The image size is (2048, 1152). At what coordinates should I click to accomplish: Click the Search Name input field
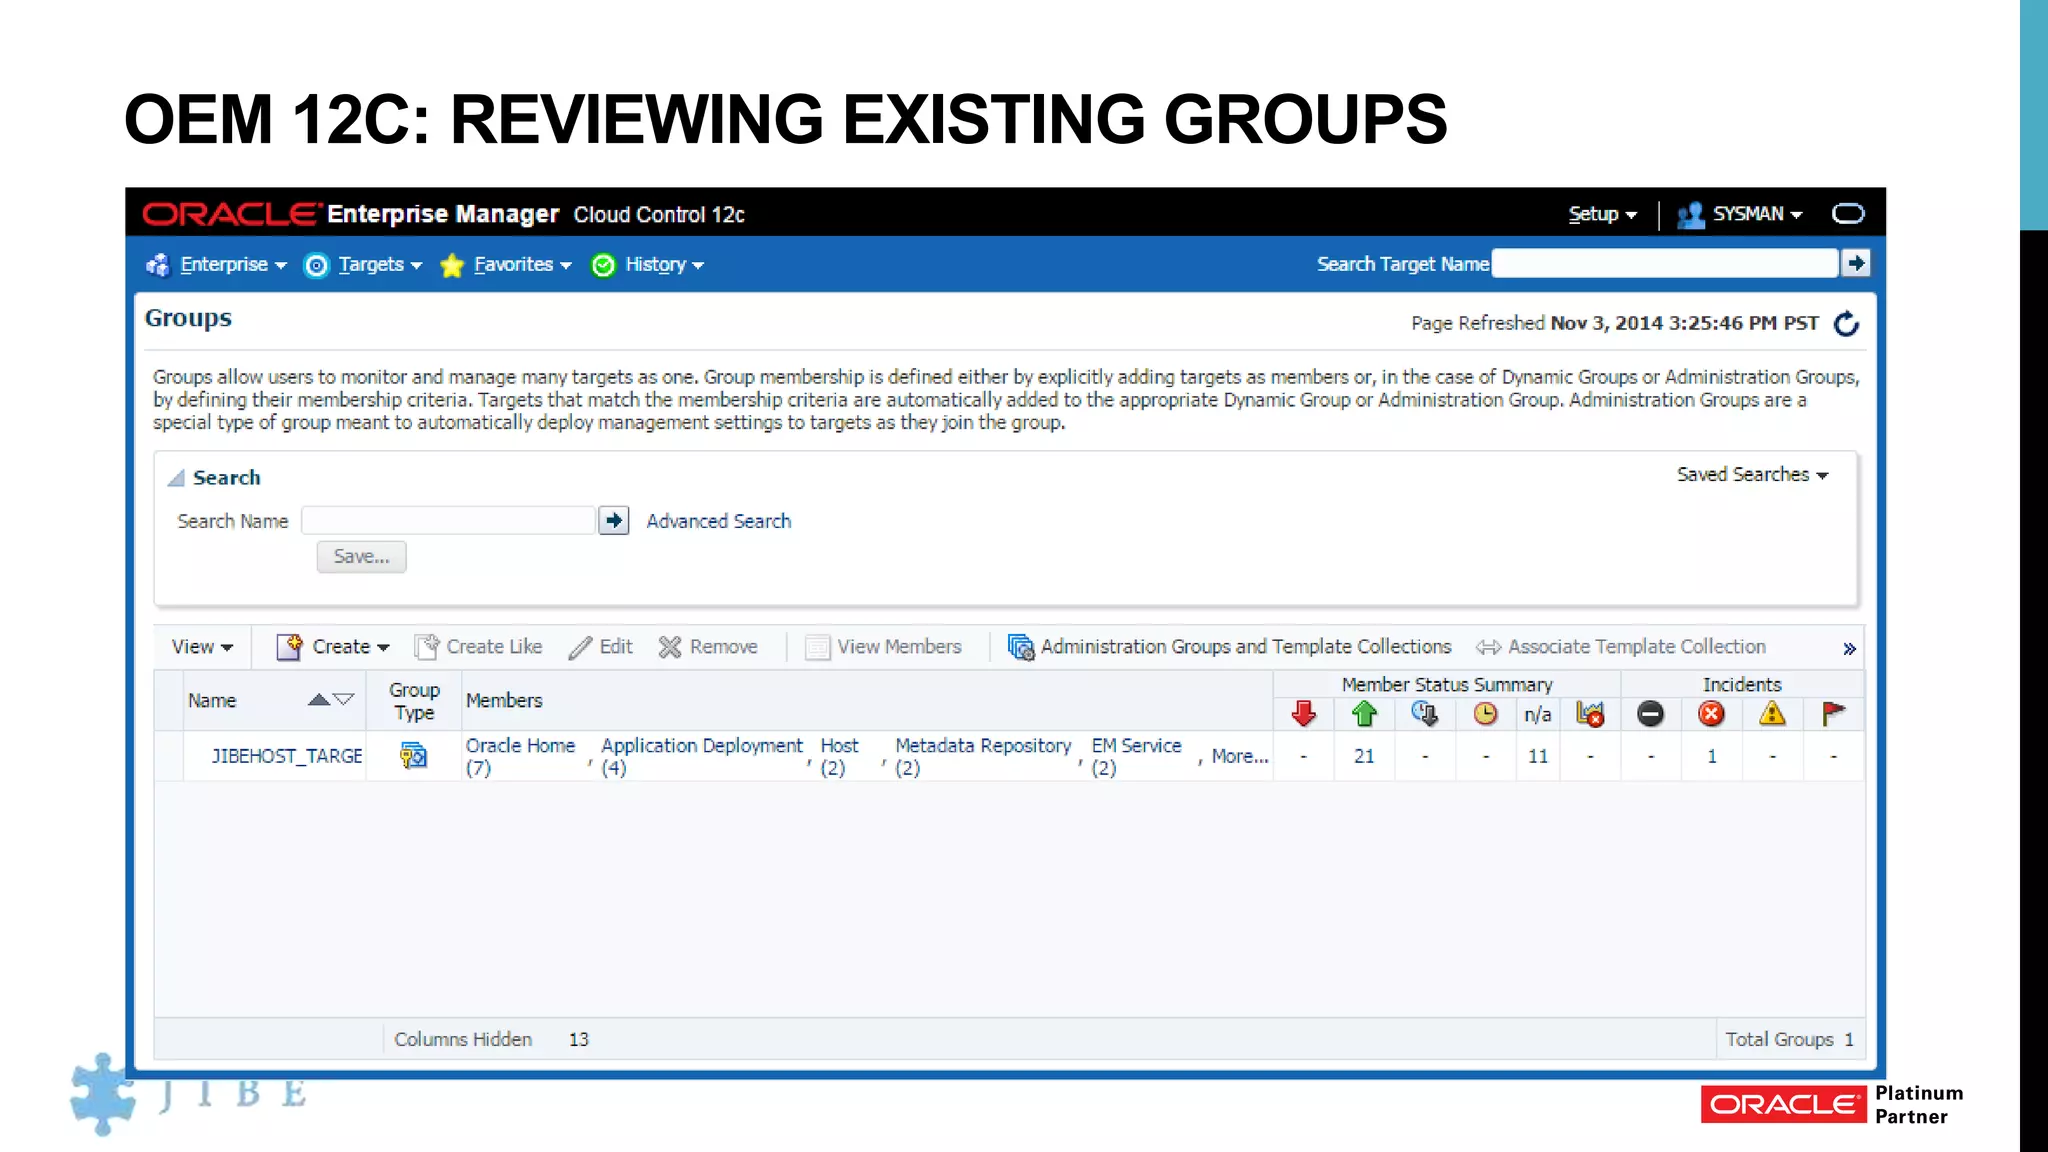[448, 521]
